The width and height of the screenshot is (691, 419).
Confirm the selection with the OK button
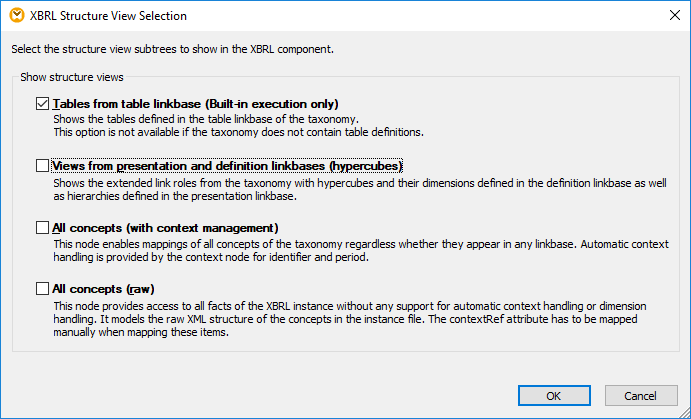coord(553,395)
